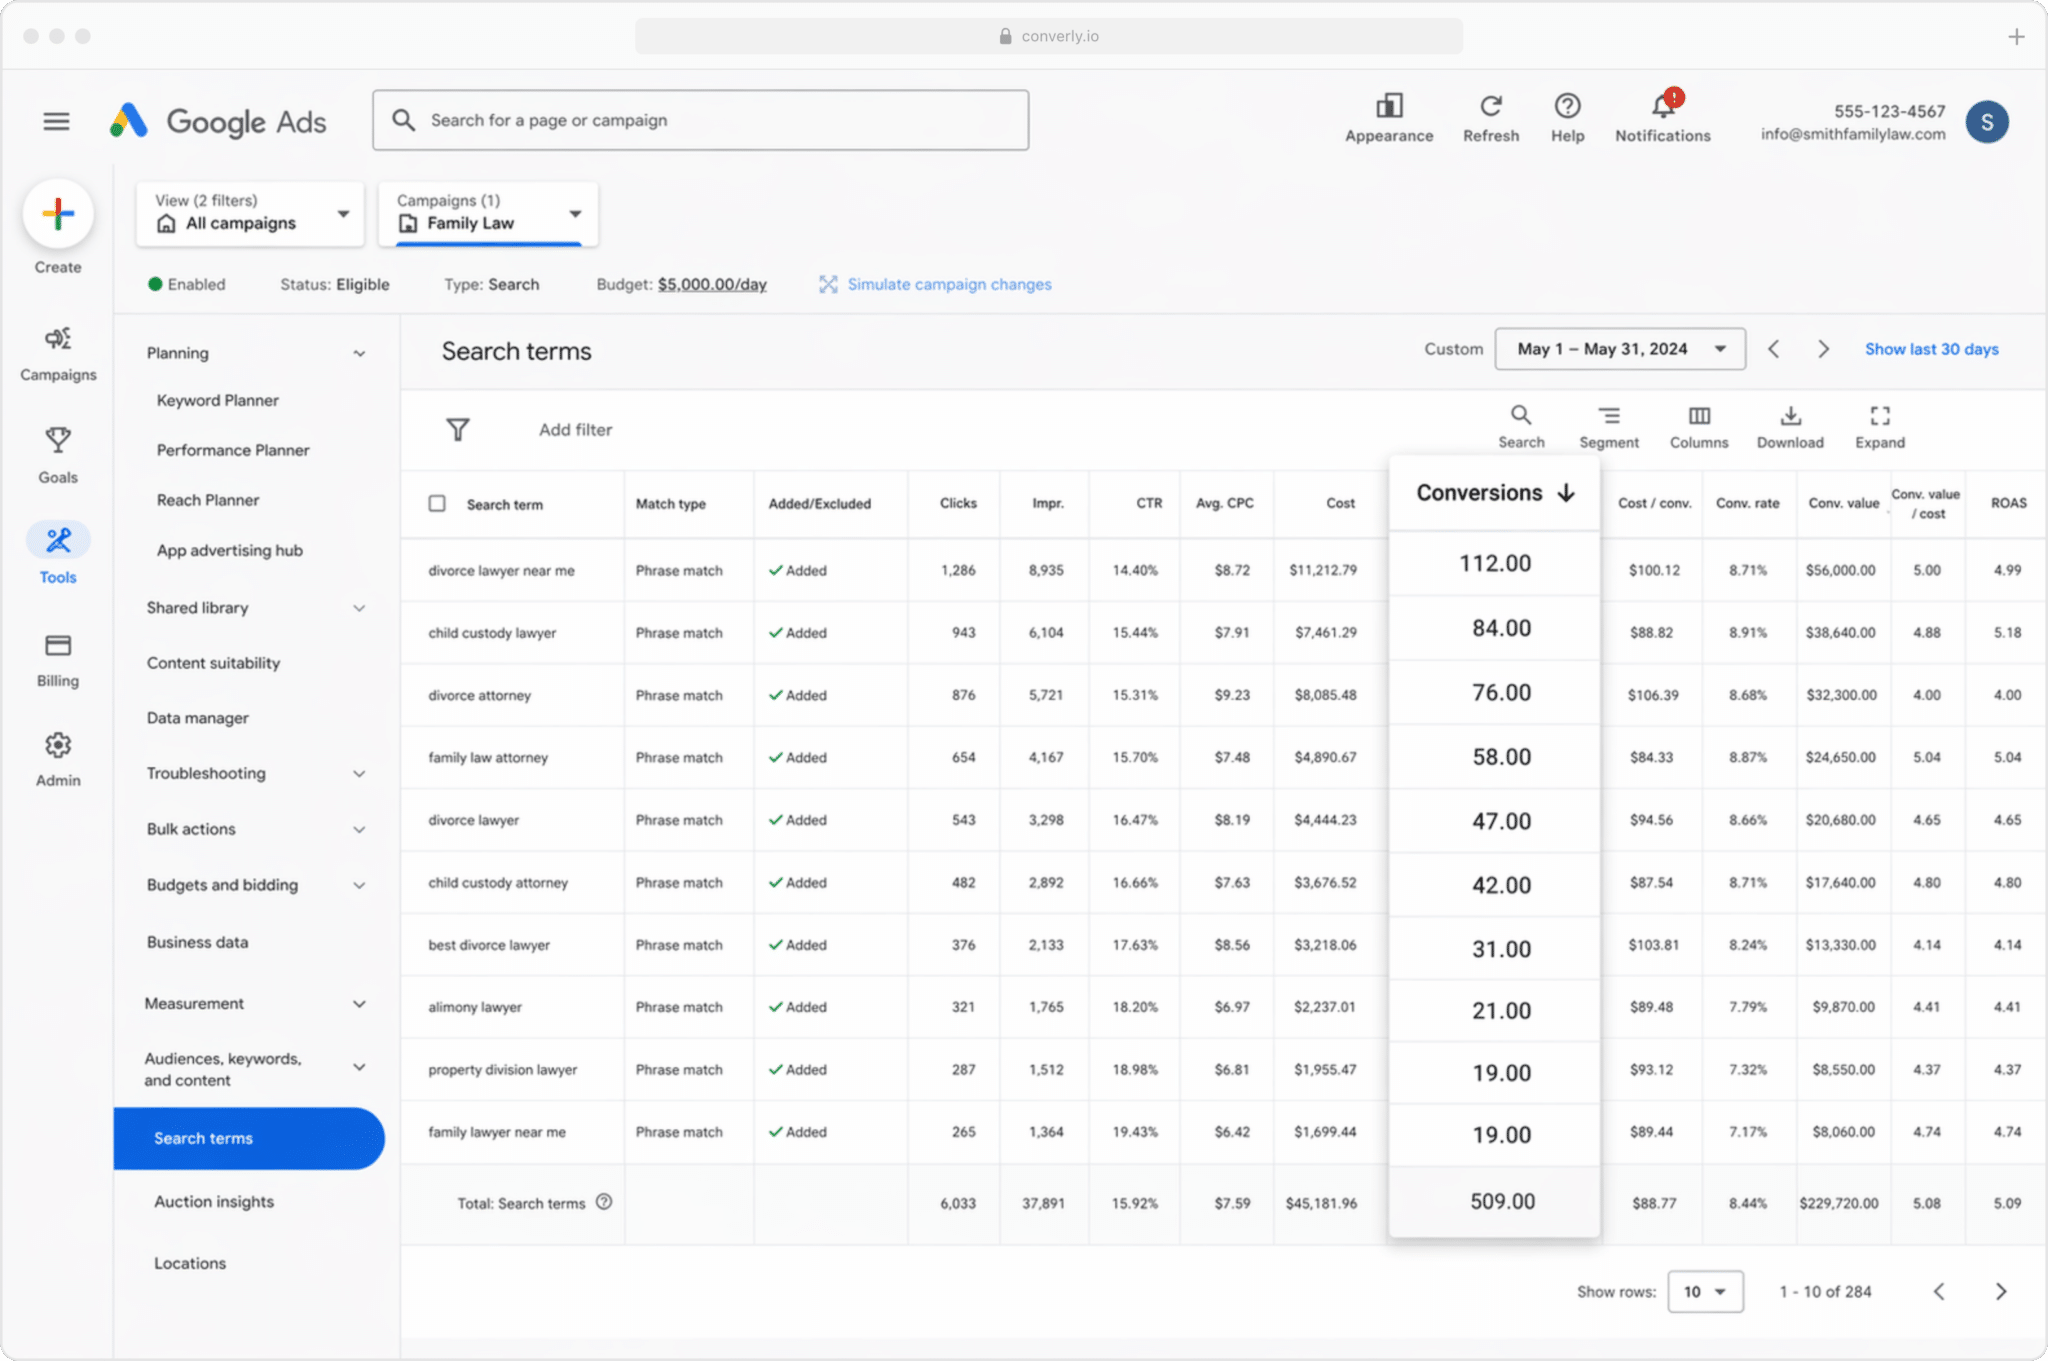
Task: Click the Create plus button
Action: [58, 214]
